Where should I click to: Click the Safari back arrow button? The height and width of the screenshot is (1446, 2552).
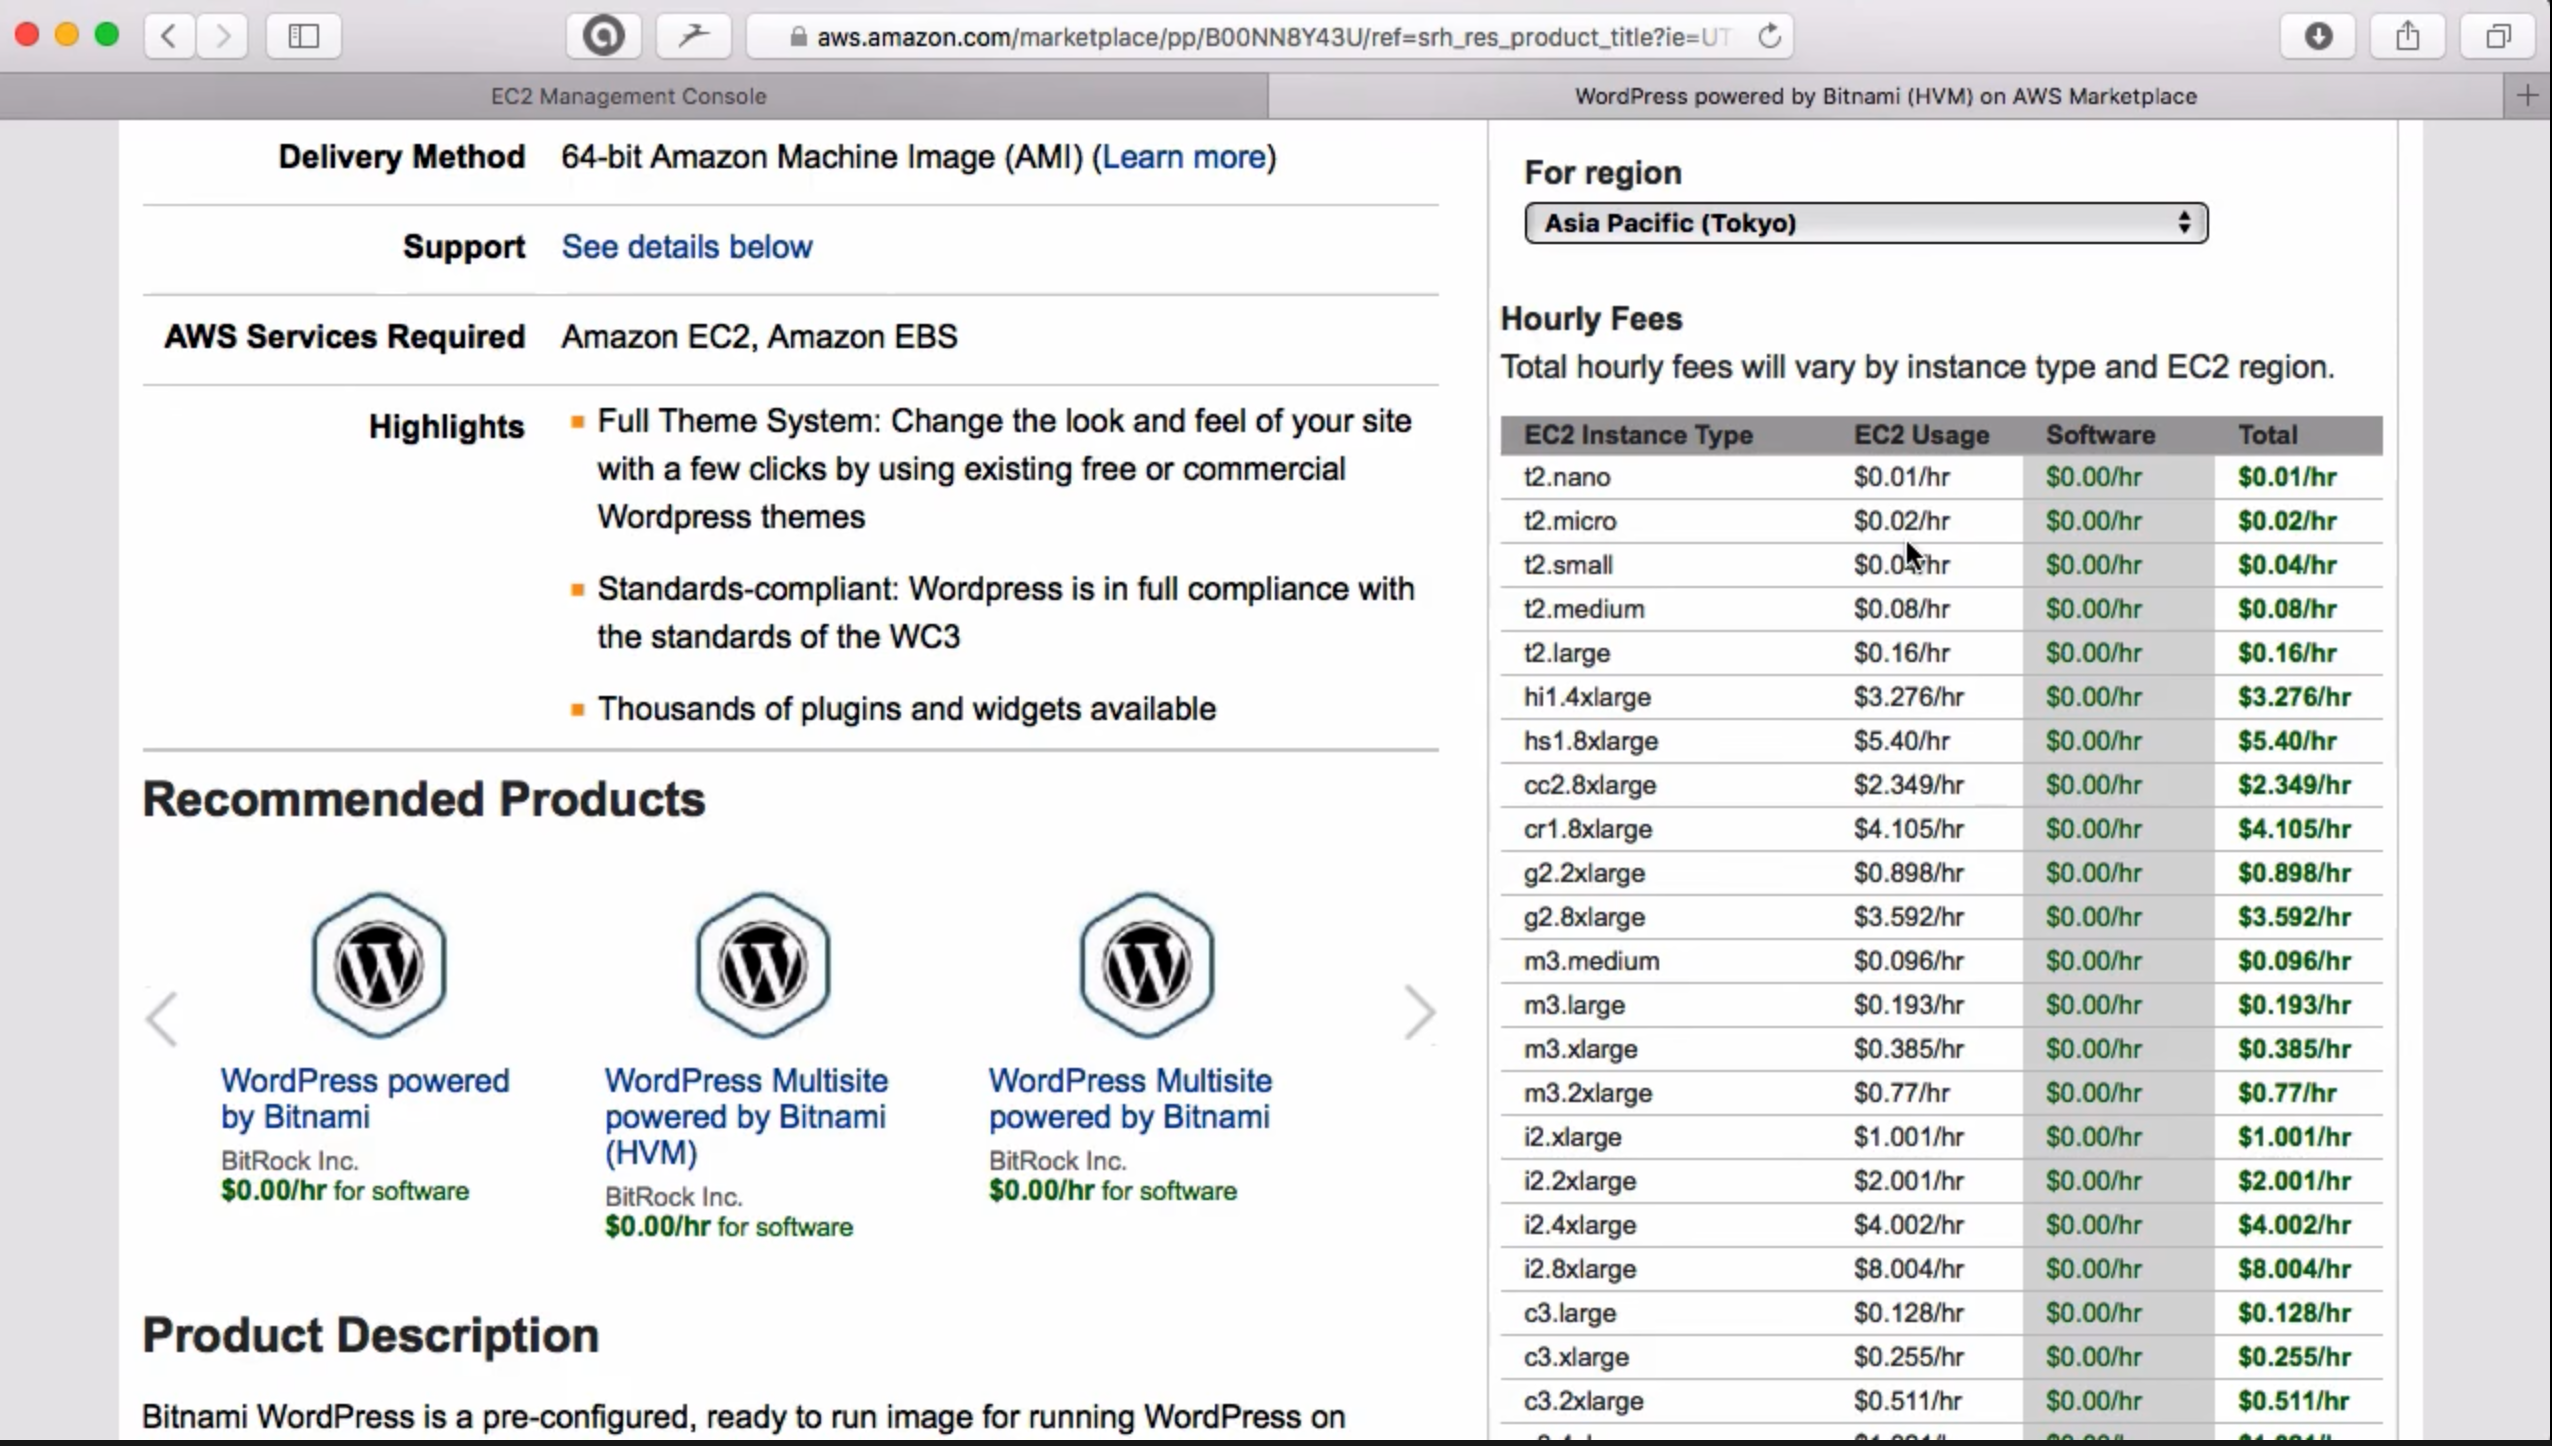169,37
